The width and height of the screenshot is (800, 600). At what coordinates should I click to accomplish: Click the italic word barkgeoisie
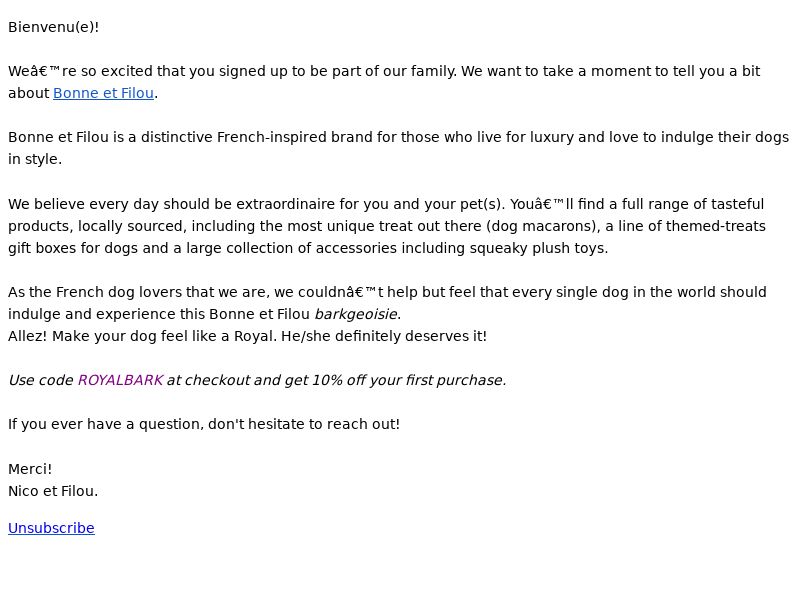pos(356,314)
